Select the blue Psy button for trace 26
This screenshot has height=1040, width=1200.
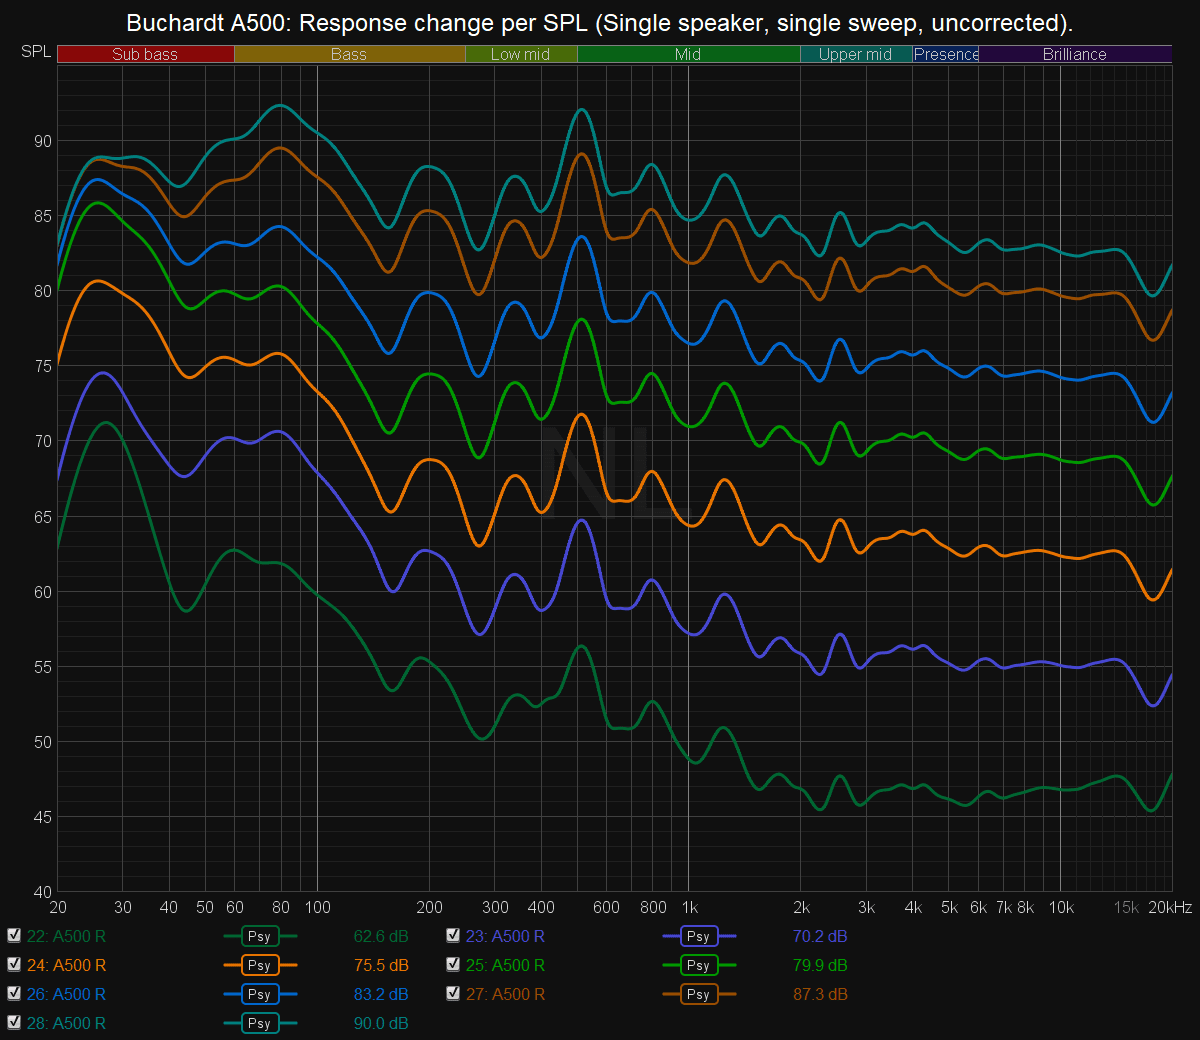pos(260,995)
